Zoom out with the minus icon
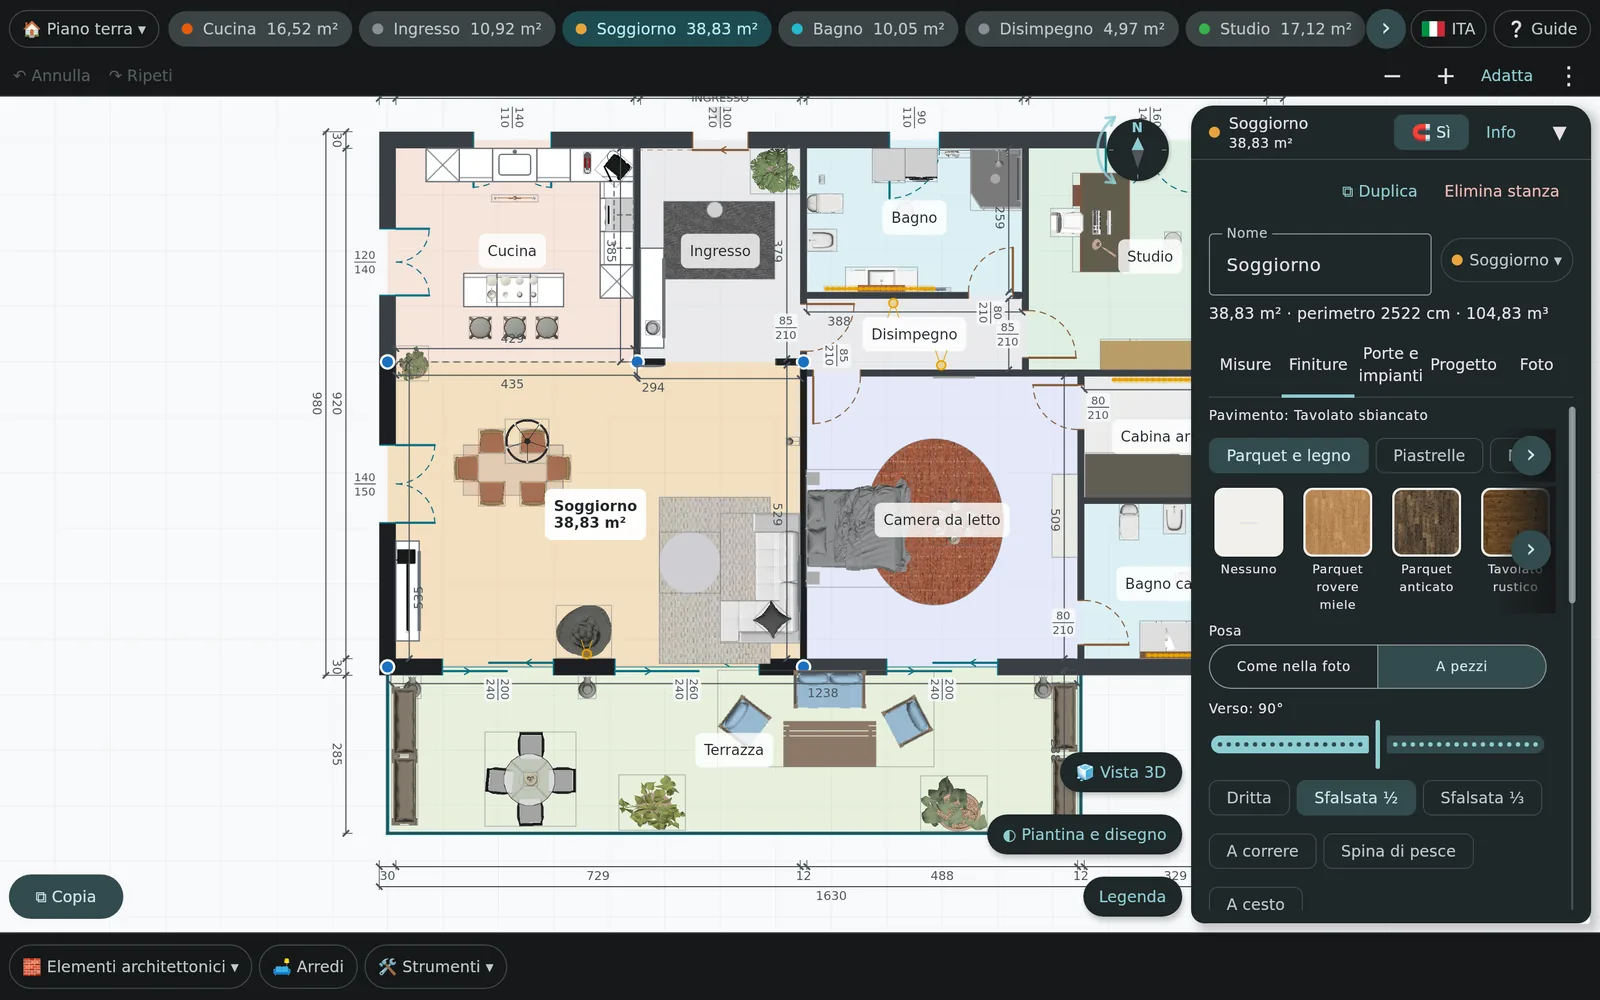The height and width of the screenshot is (1000, 1600). pos(1392,76)
